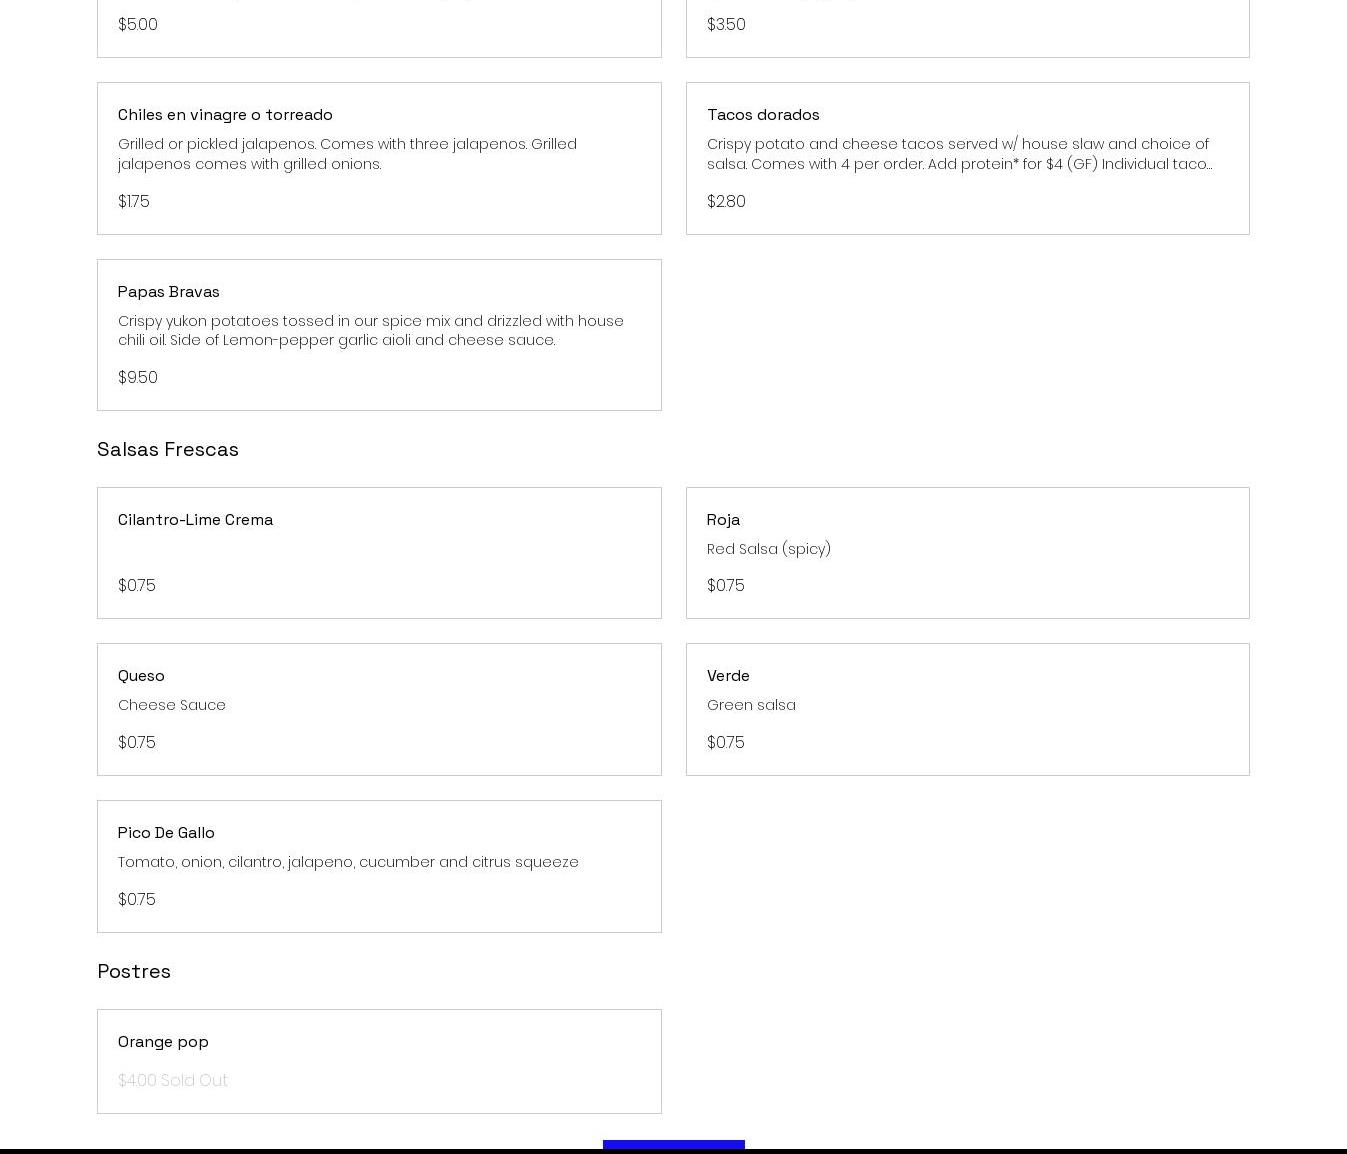Click the $2.80 Tacos dorados price

coord(726,202)
